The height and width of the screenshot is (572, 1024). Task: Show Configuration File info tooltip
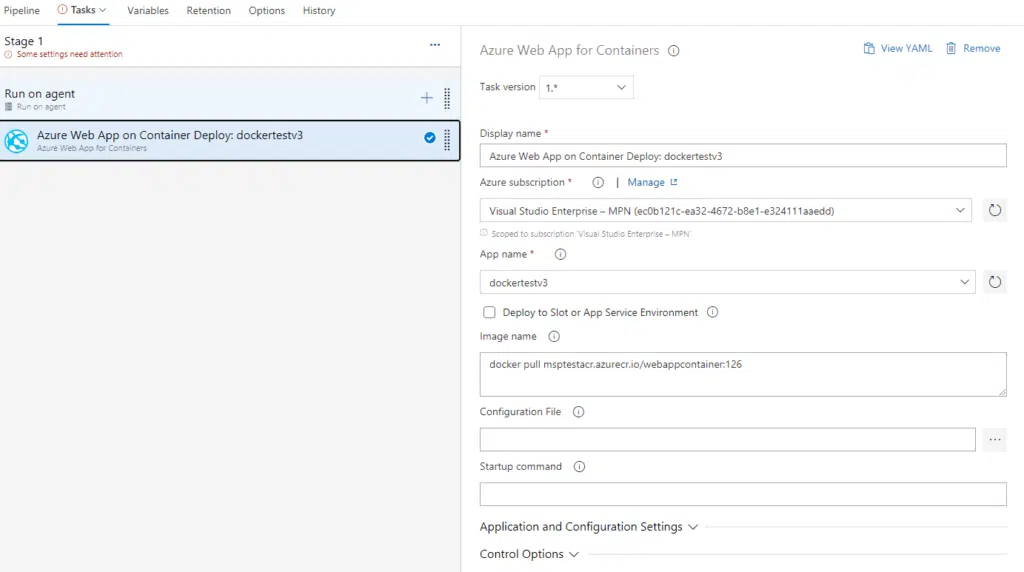(578, 412)
